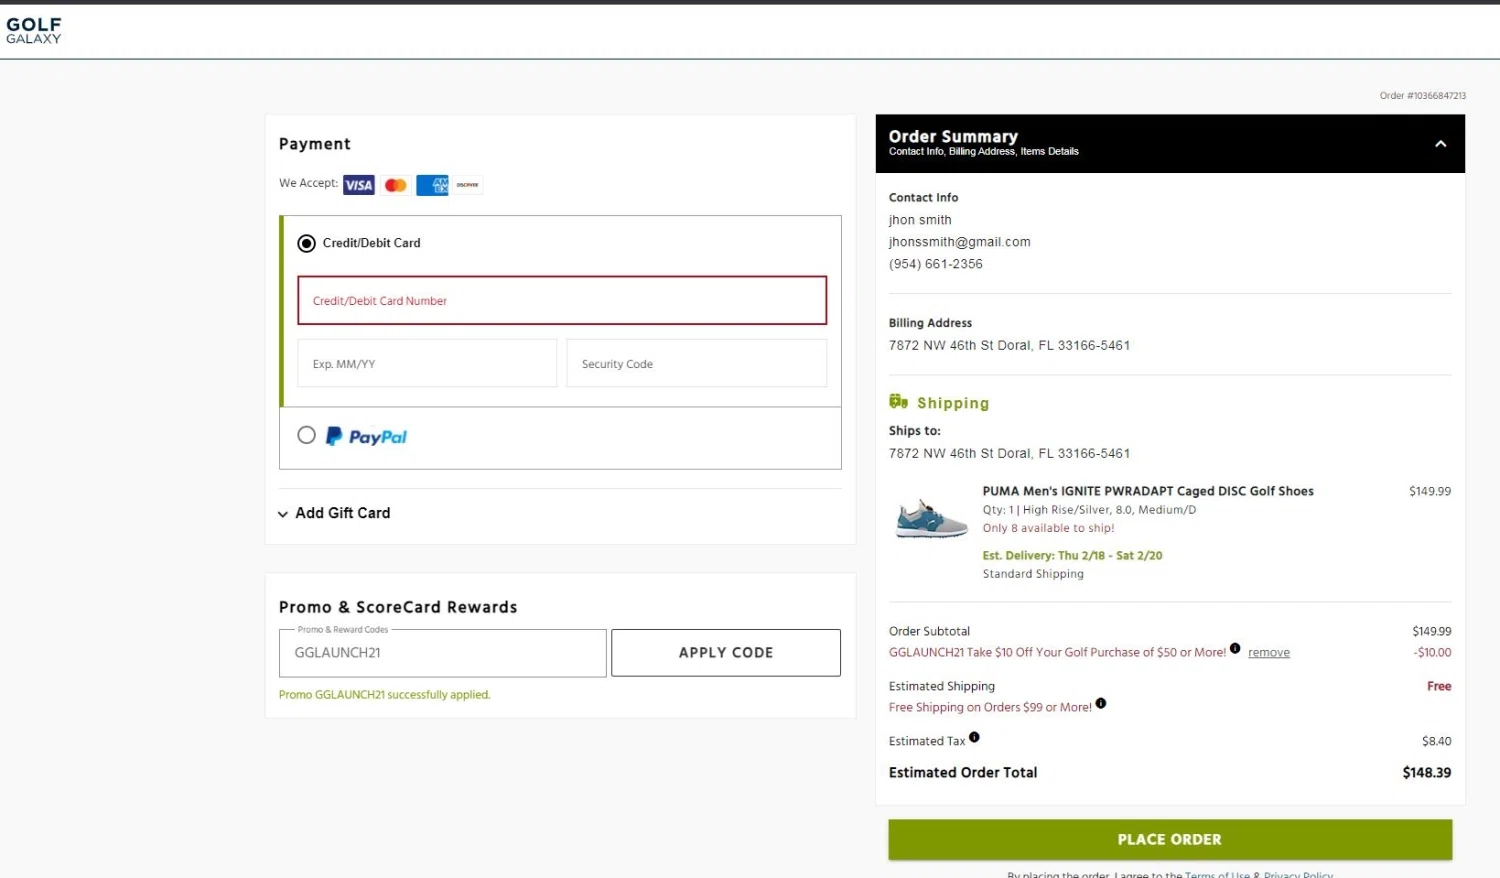Open the Terms of Use link

pyautogui.click(x=1217, y=874)
